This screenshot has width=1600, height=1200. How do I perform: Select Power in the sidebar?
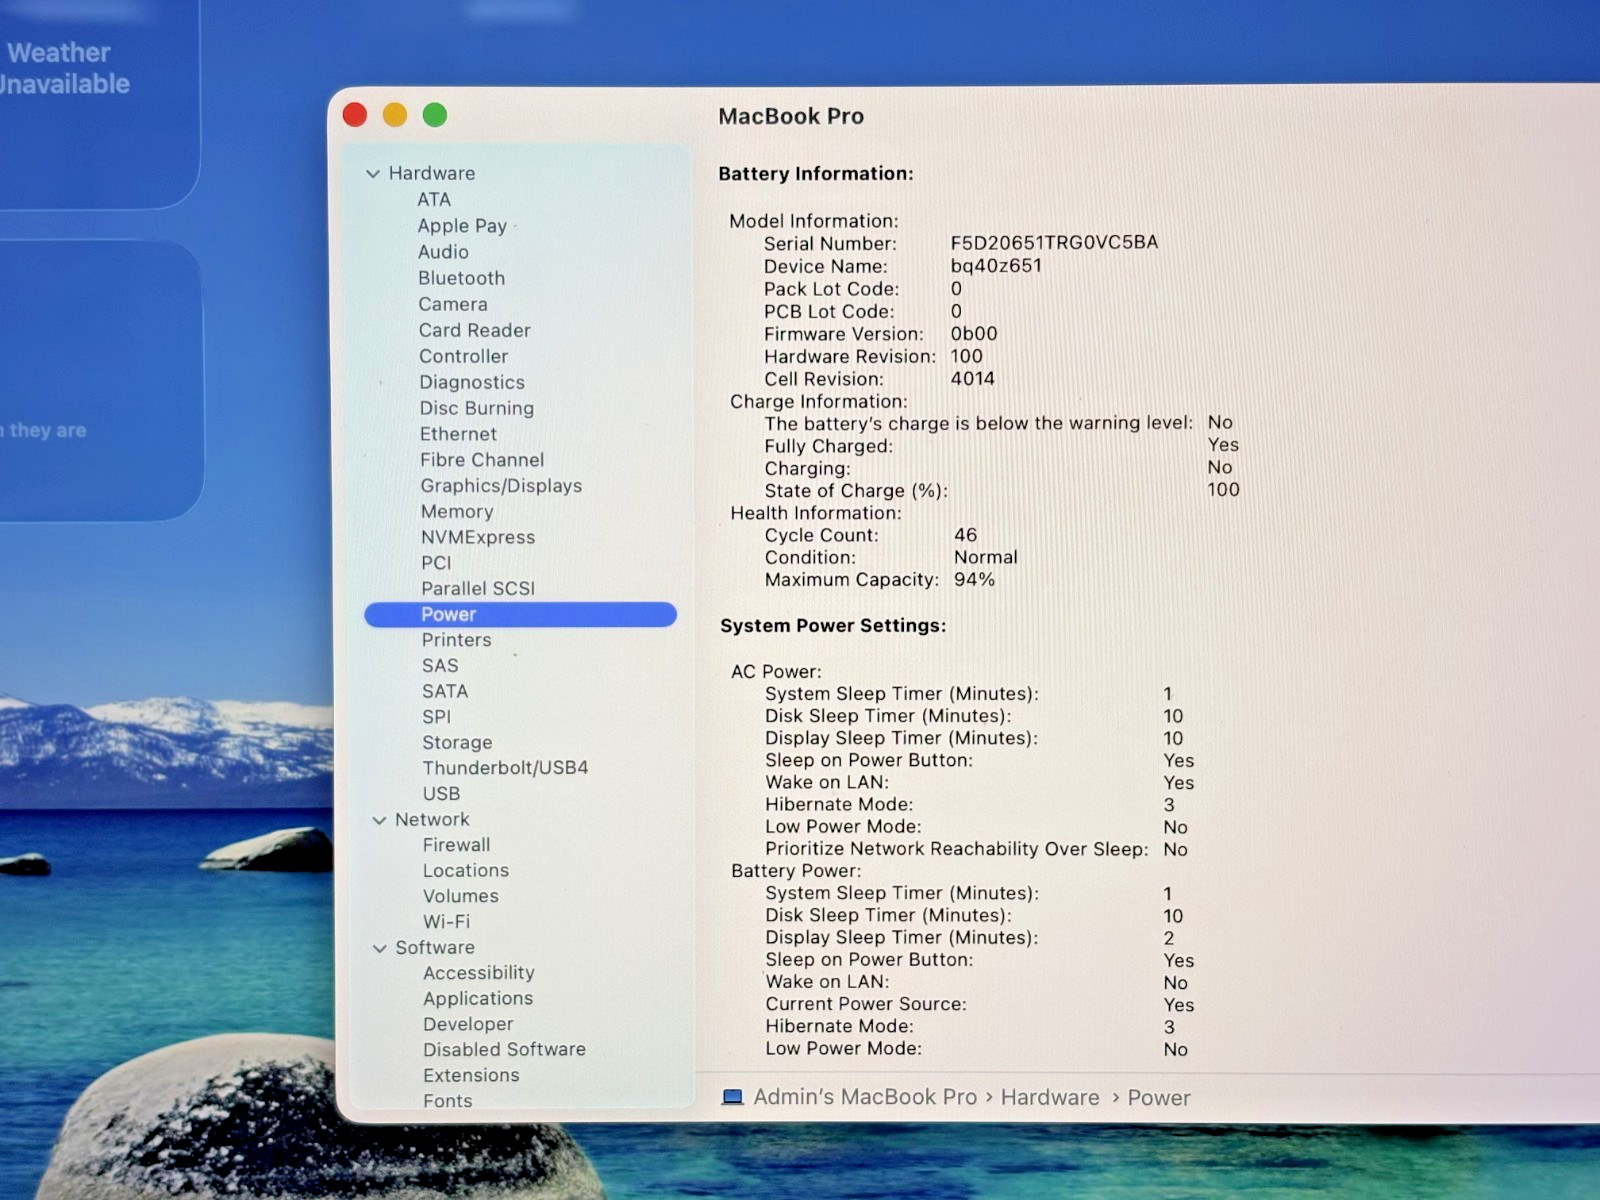(448, 614)
